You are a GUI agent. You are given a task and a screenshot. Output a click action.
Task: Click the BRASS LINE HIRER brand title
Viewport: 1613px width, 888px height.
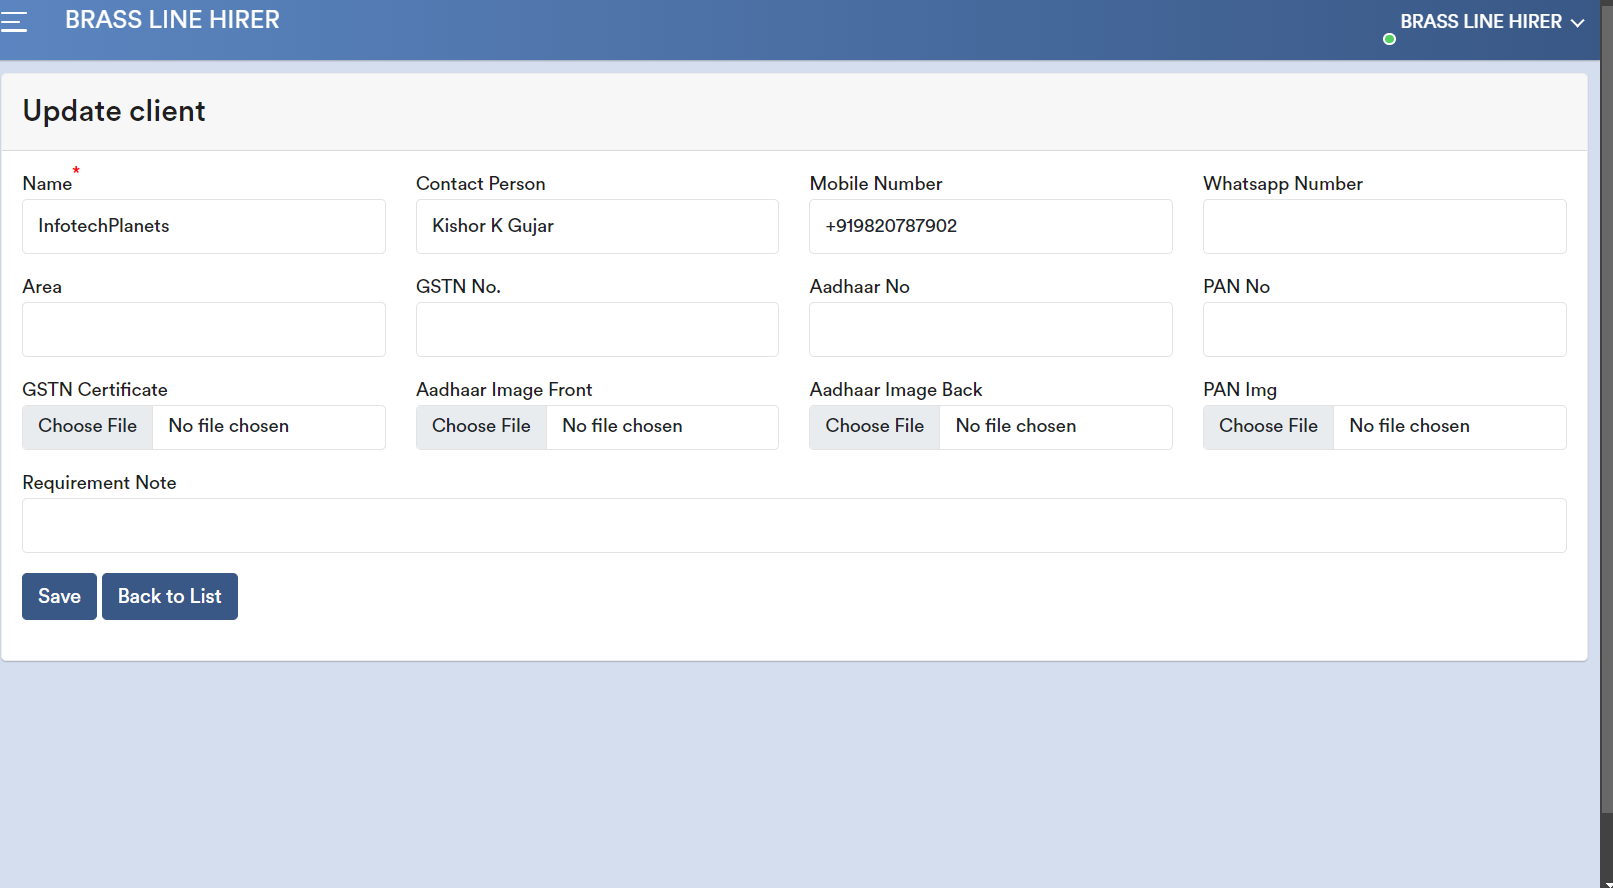172,20
